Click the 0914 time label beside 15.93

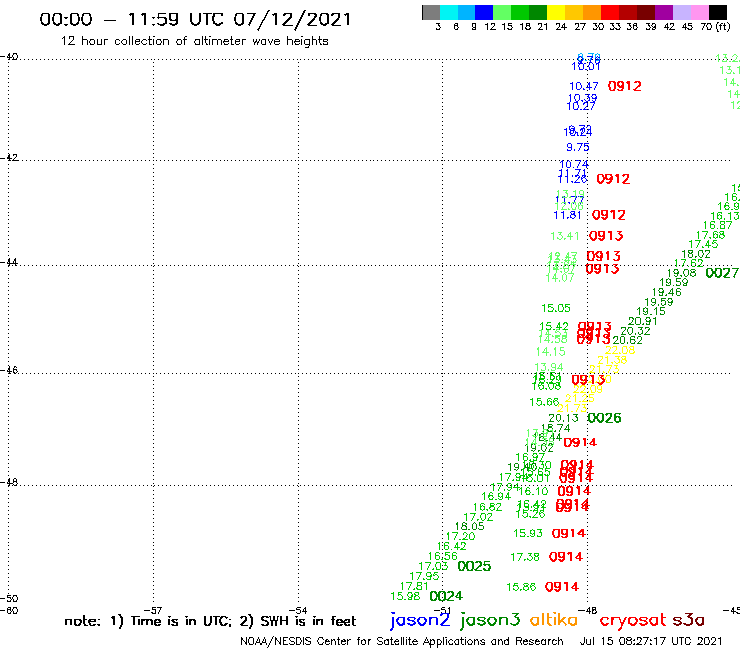click(569, 533)
